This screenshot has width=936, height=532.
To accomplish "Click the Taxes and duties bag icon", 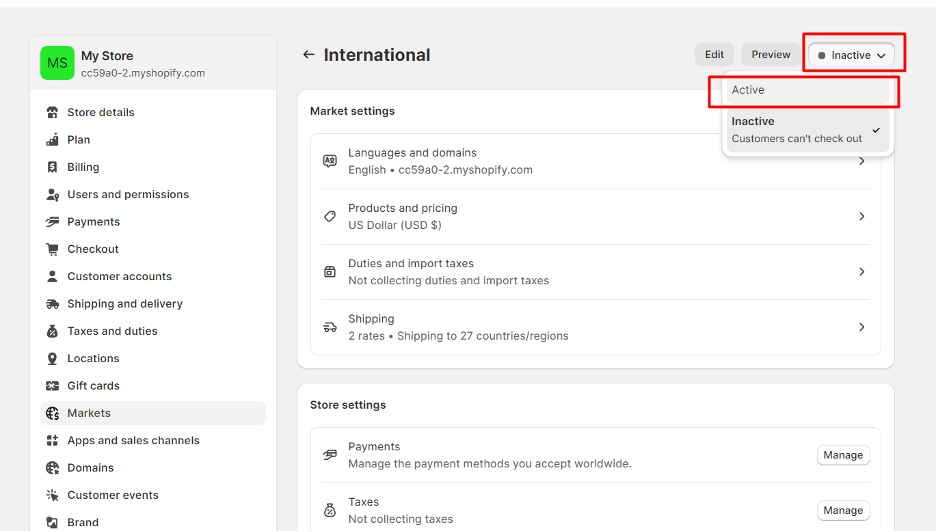I will click(53, 331).
